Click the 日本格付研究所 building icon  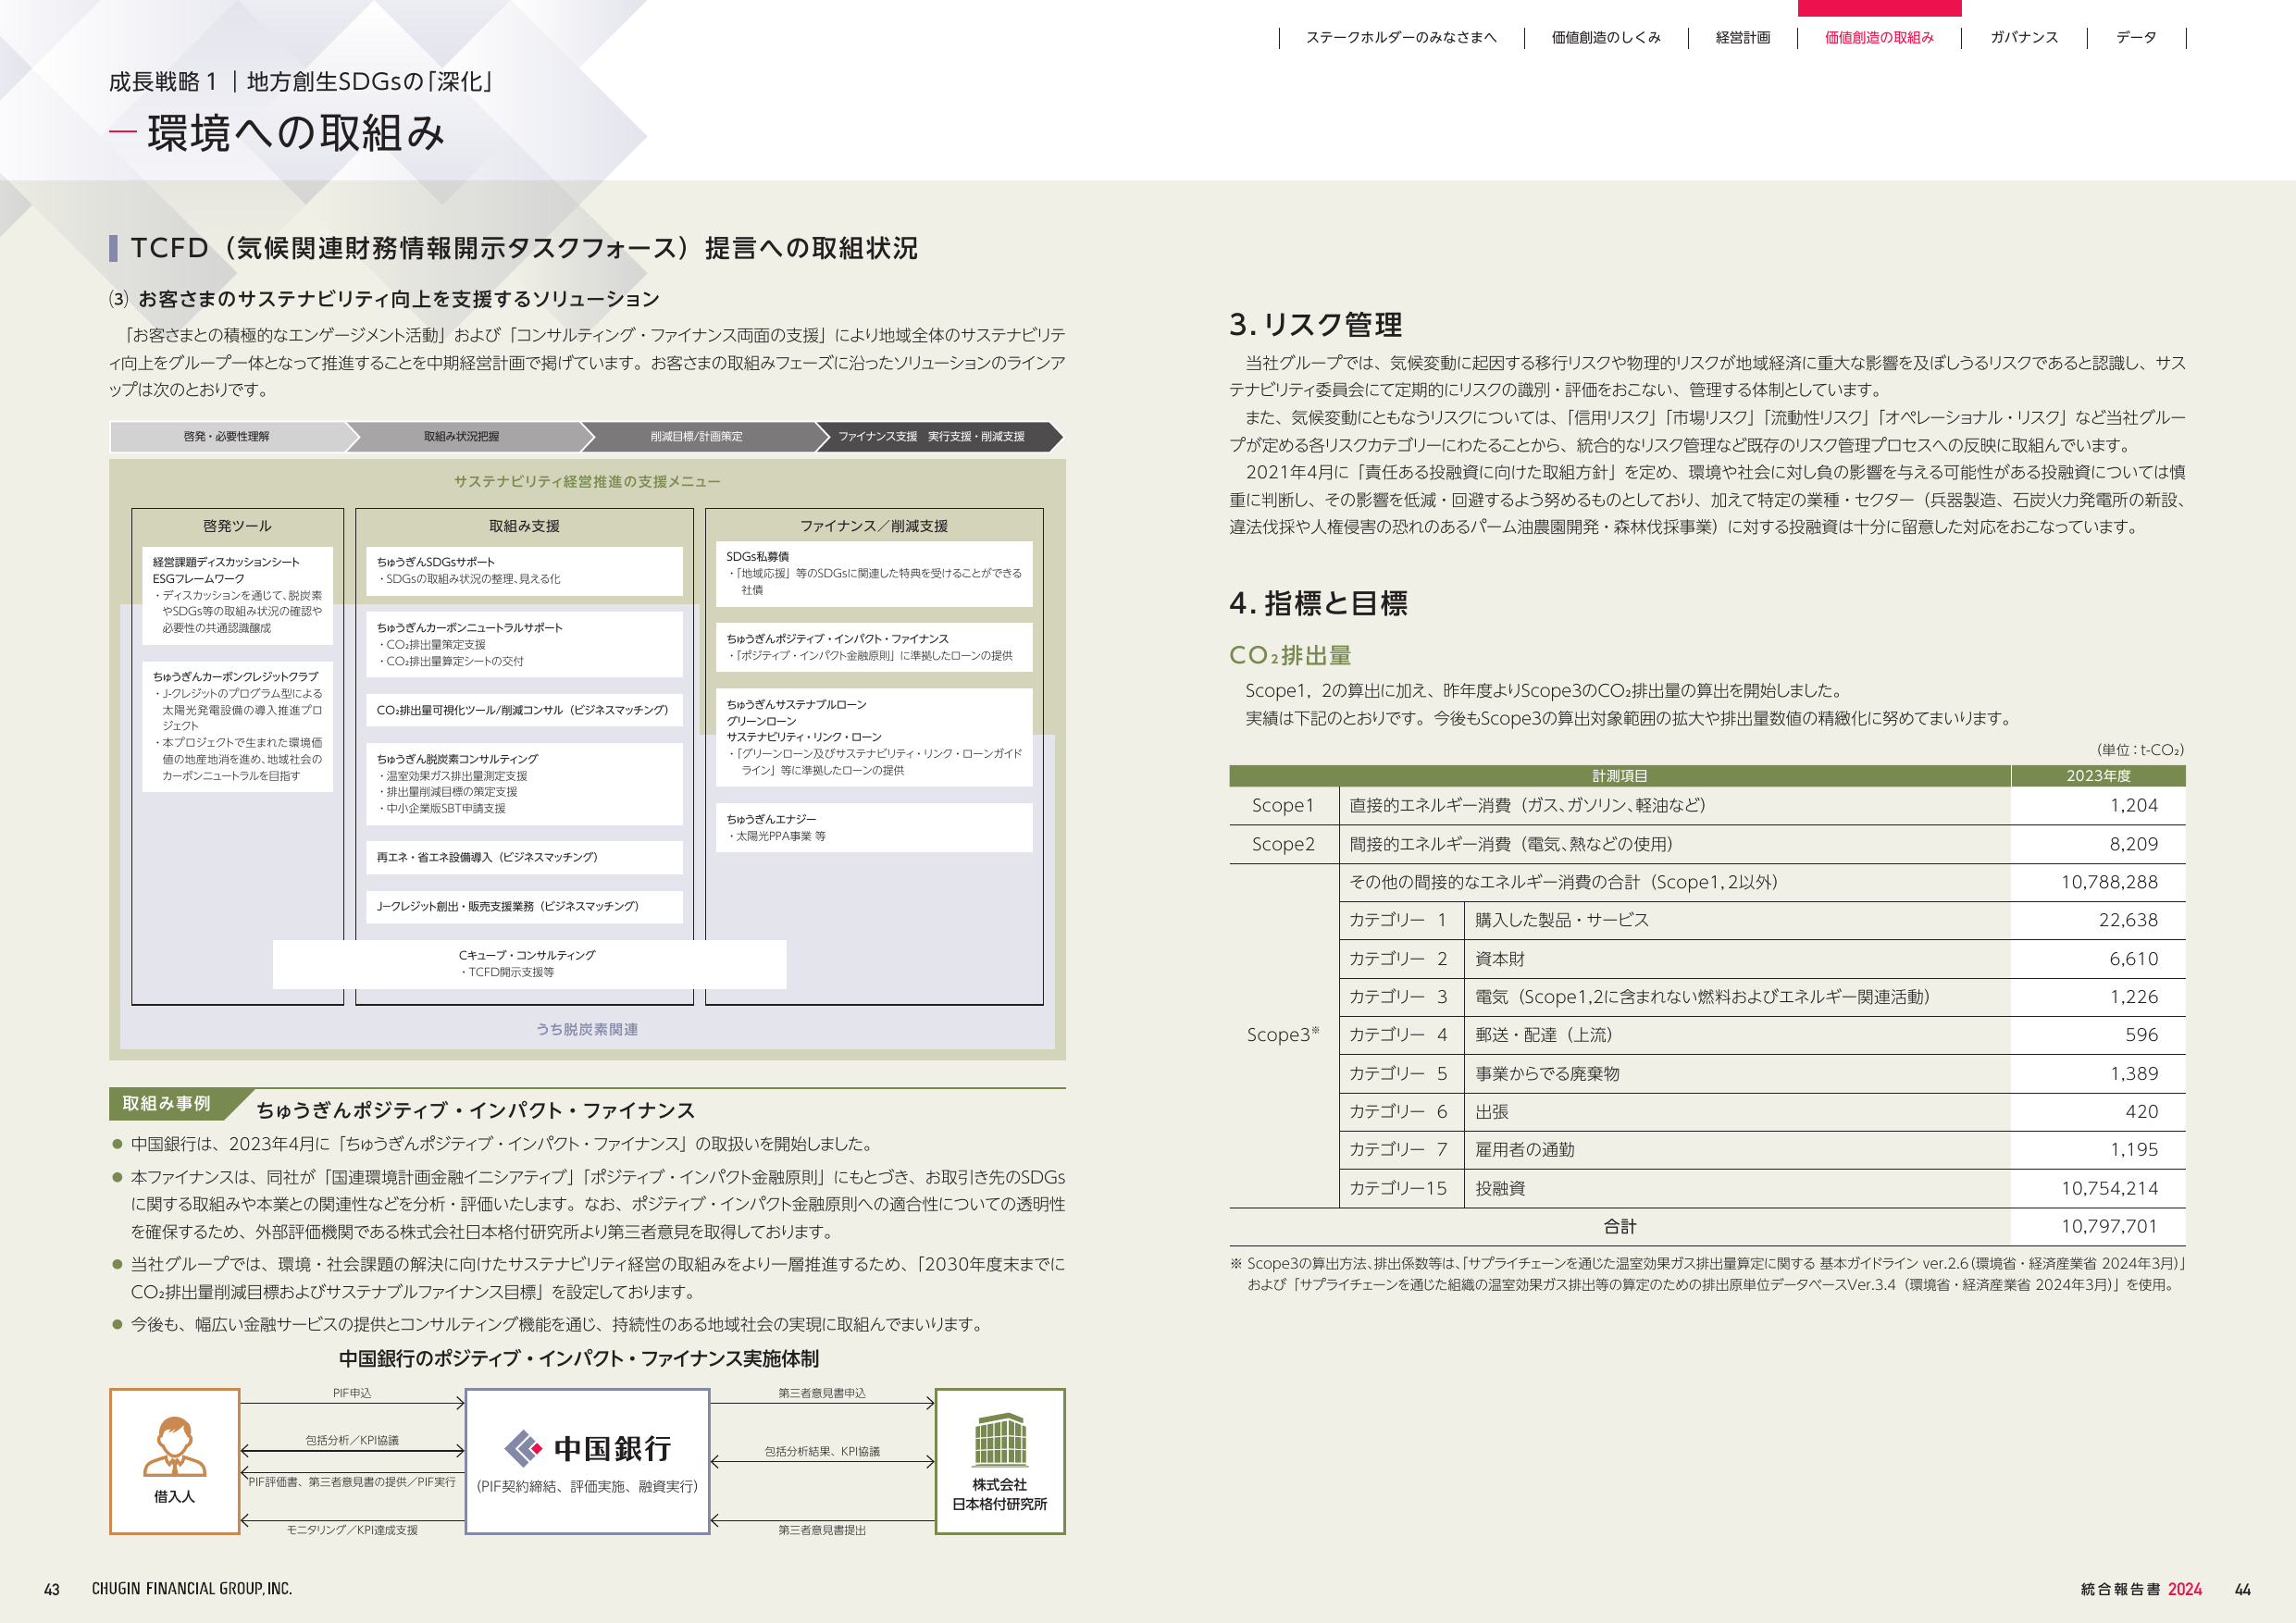[1000, 1439]
